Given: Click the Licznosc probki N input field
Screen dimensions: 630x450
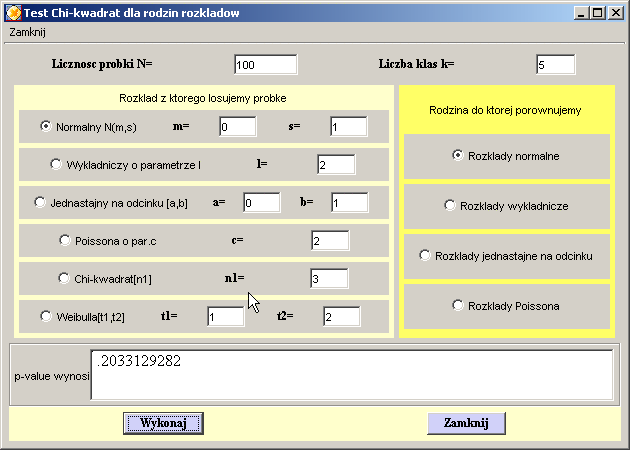Looking at the screenshot, I should 265,65.
